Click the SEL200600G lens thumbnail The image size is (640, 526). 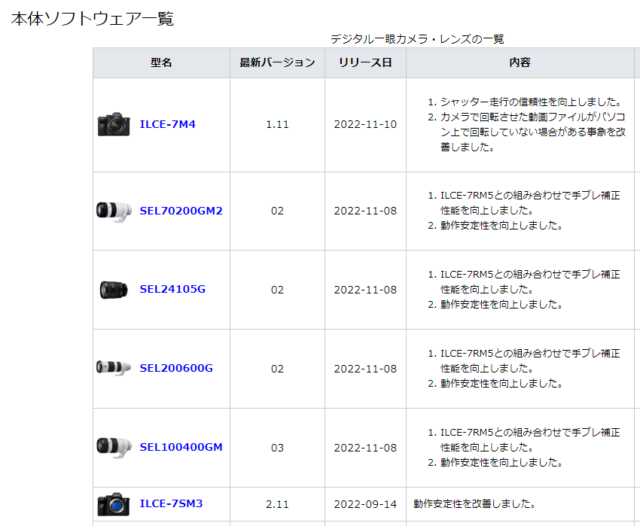pos(114,368)
